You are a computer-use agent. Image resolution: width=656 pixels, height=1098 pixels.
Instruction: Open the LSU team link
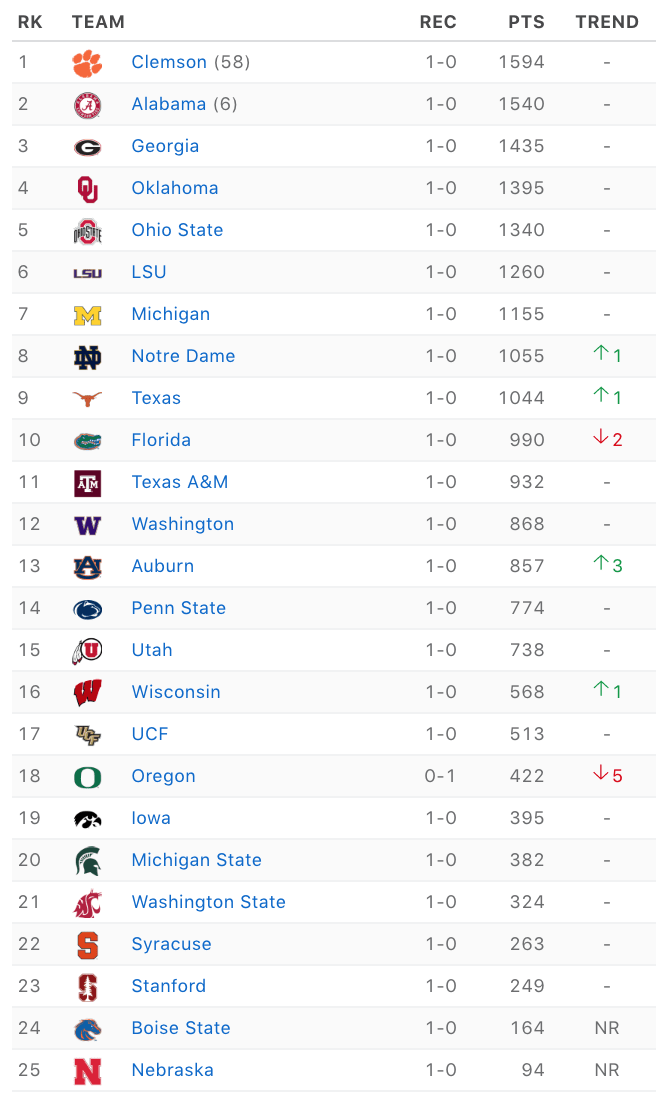click(149, 272)
